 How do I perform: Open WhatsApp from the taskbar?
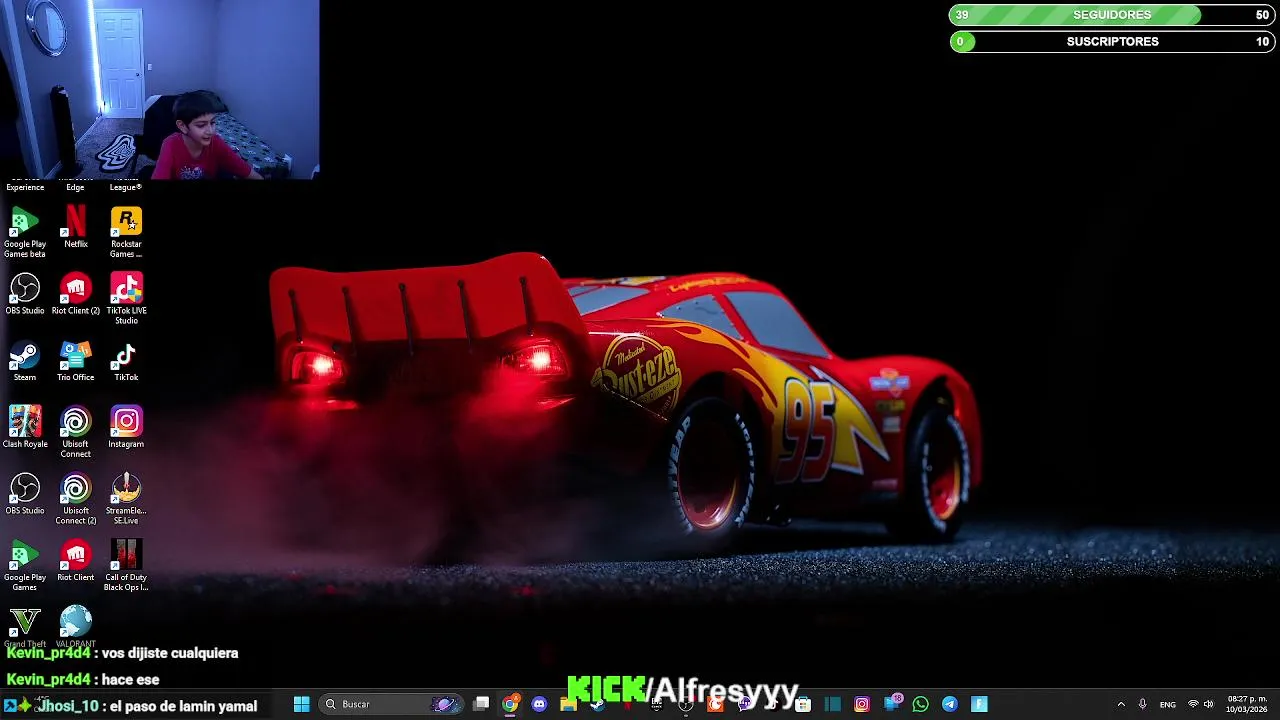(920, 704)
